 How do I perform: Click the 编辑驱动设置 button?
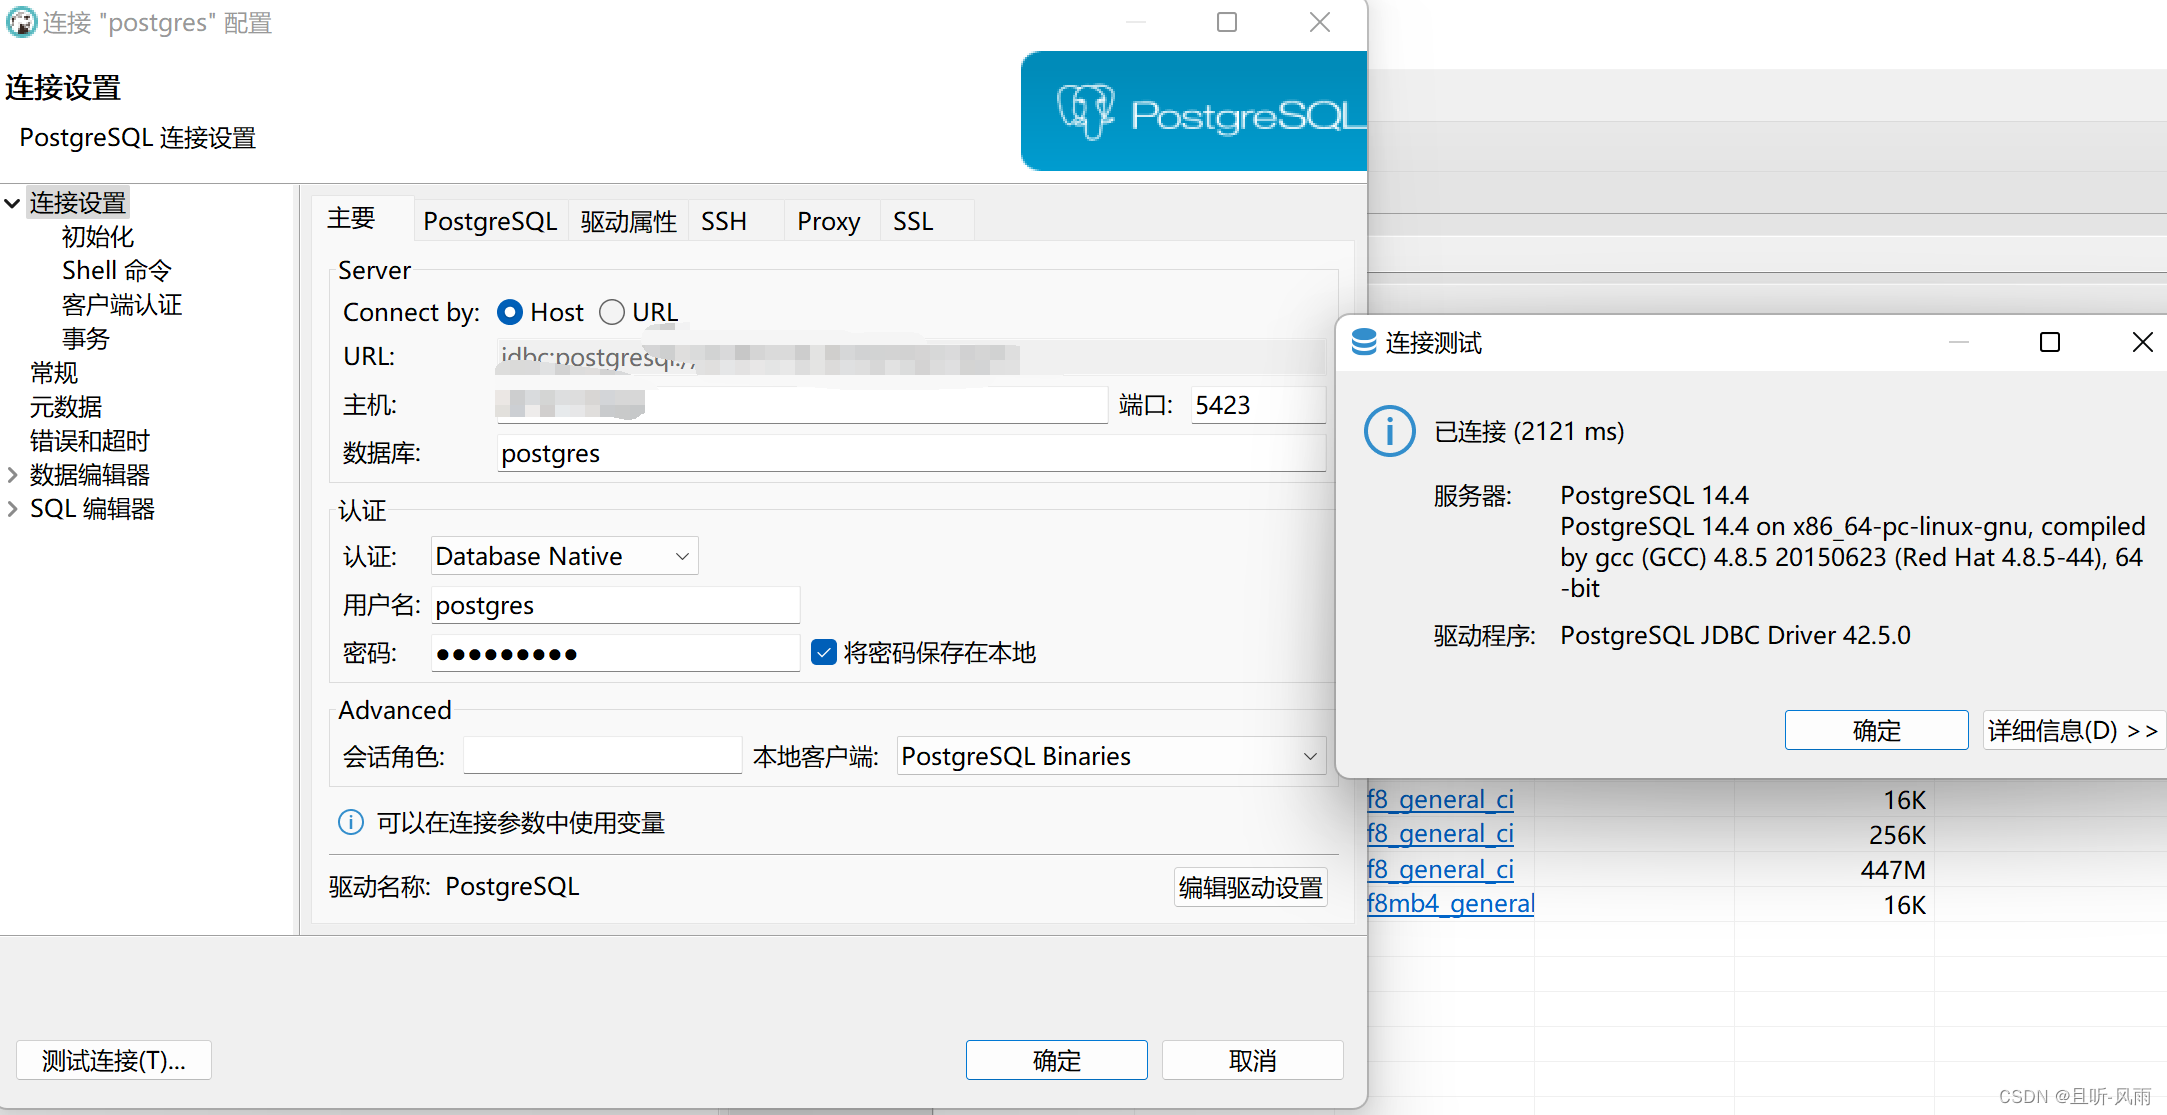(1250, 887)
